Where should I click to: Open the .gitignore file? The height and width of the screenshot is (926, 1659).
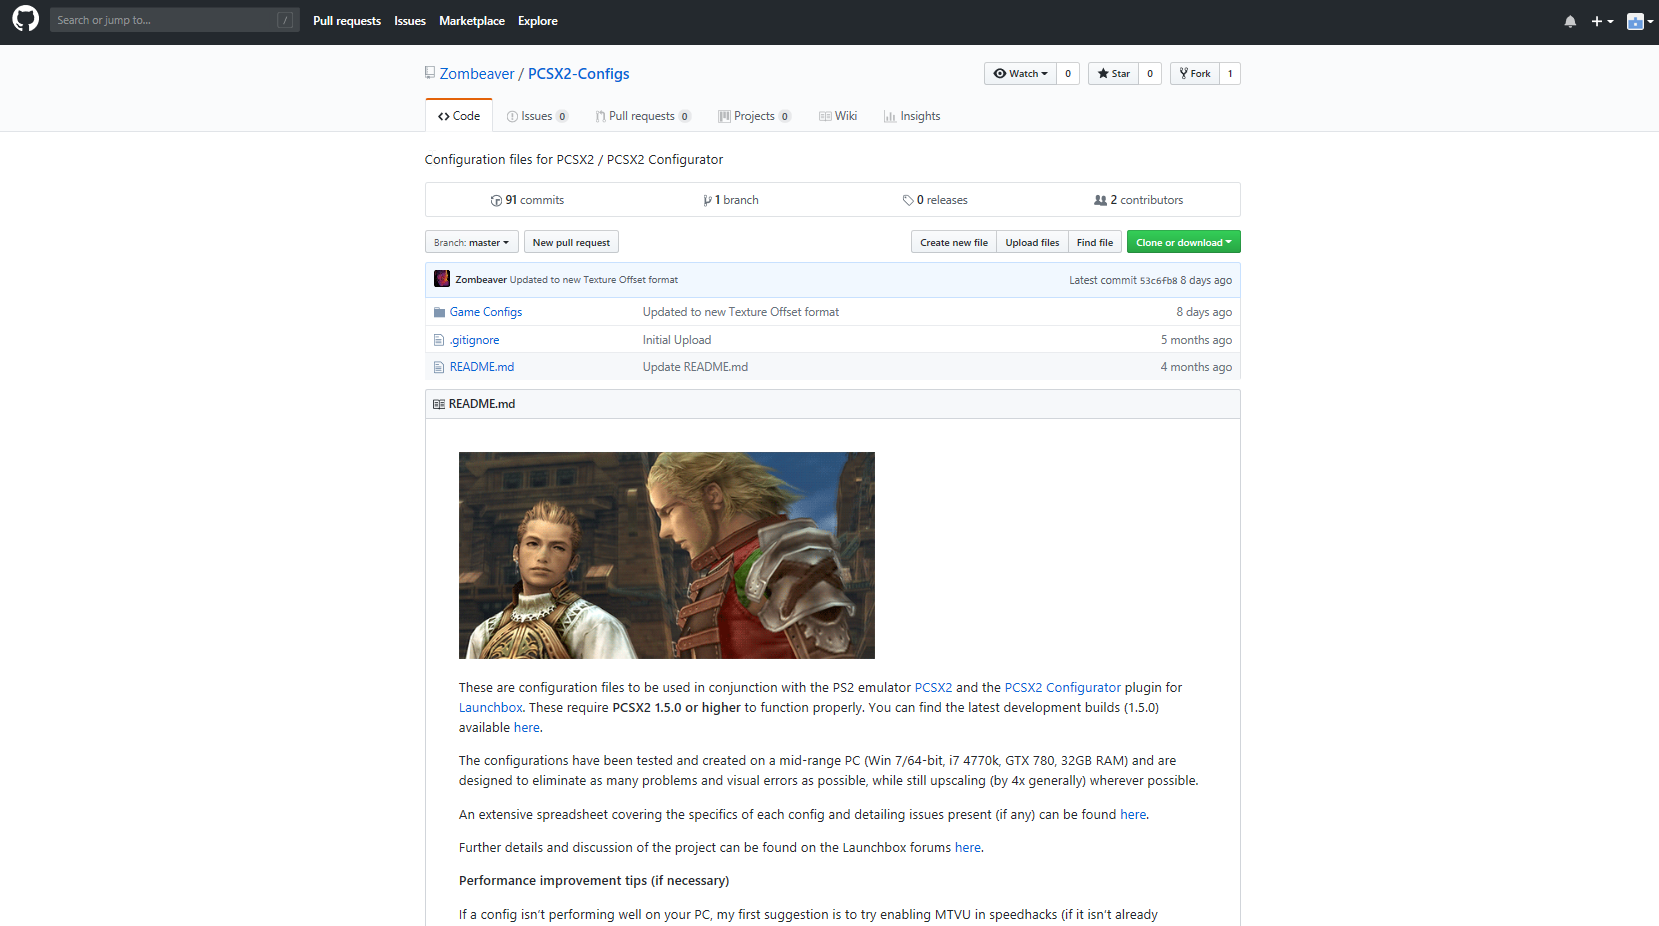pyautogui.click(x=474, y=340)
